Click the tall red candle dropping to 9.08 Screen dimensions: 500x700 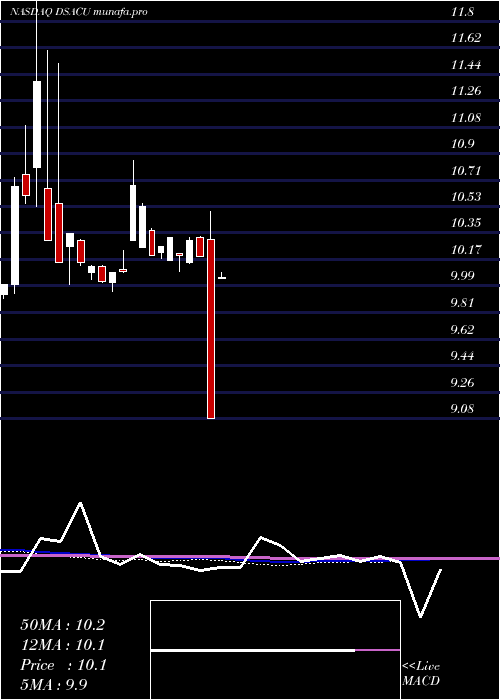pyautogui.click(x=211, y=329)
